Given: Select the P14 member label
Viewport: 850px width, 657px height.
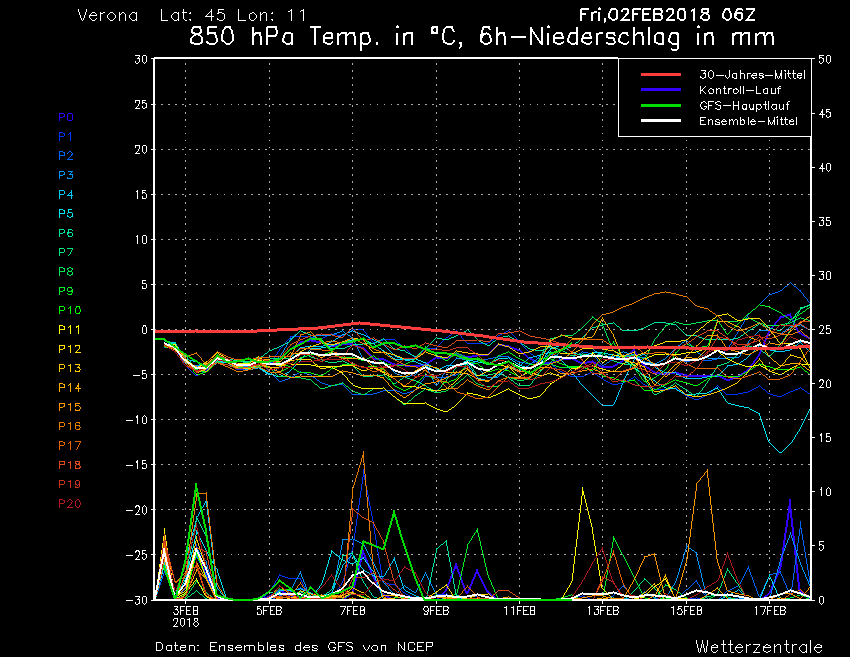Looking at the screenshot, I should pyautogui.click(x=69, y=388).
